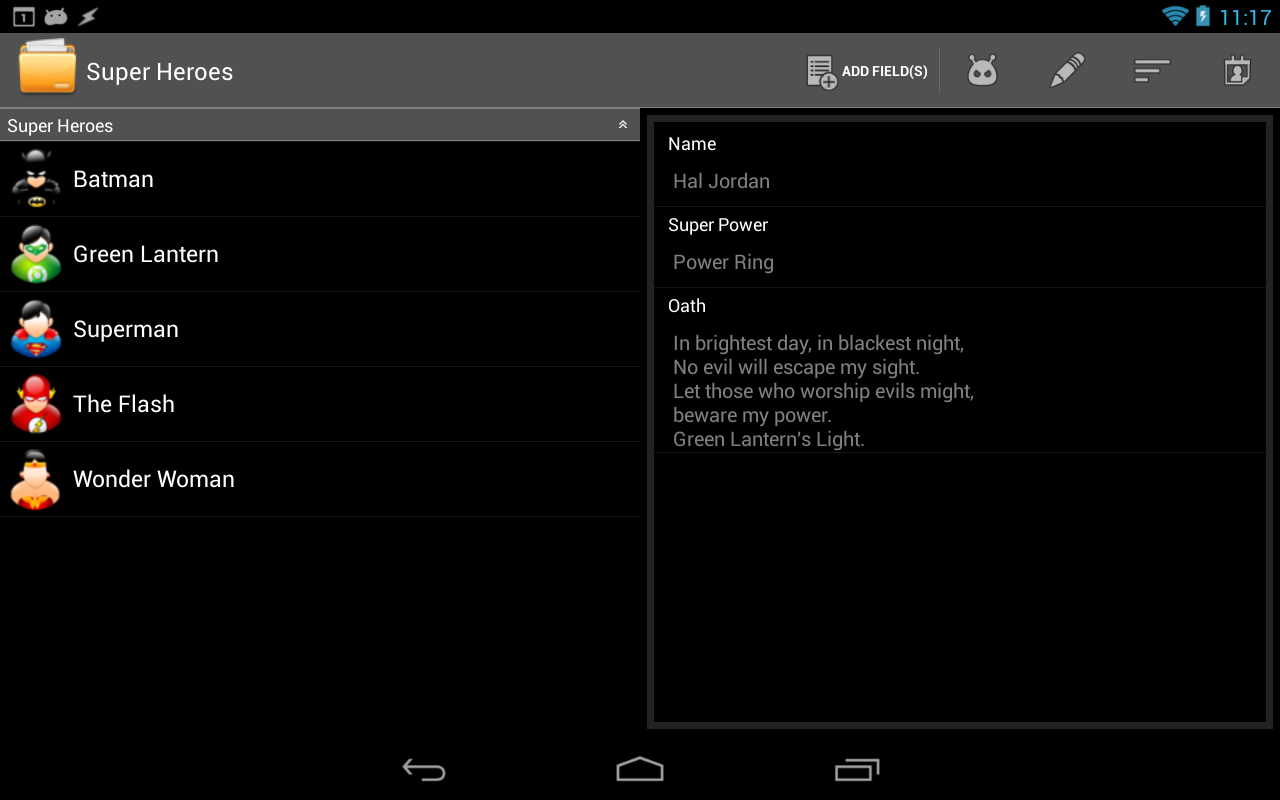Tap the Wonder Woman avatar thumbnail
Image resolution: width=1280 pixels, height=800 pixels.
(36, 479)
